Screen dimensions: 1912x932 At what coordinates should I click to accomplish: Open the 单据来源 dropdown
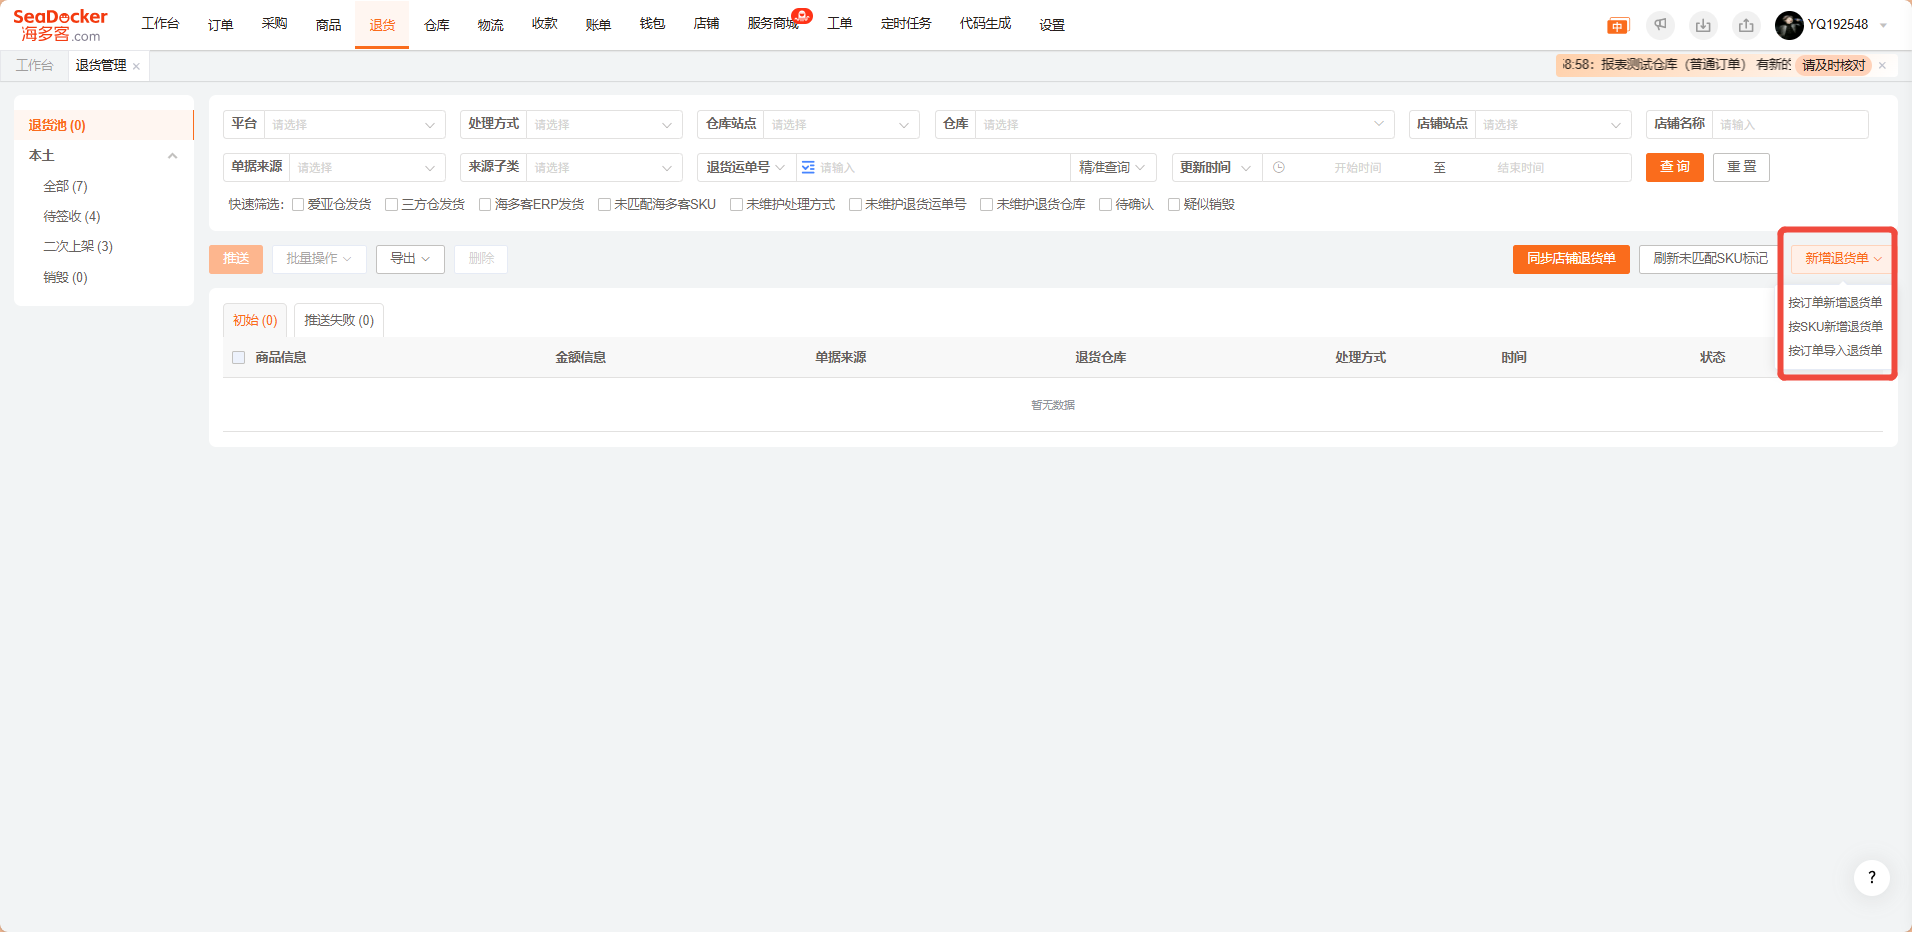tap(367, 167)
